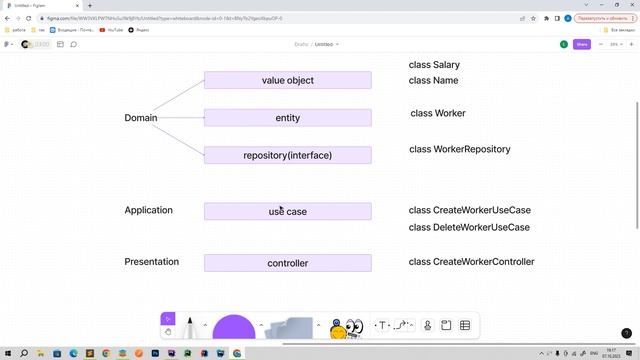The height and width of the screenshot is (360, 640).
Task: Reload the browser page
Action: (29, 18)
